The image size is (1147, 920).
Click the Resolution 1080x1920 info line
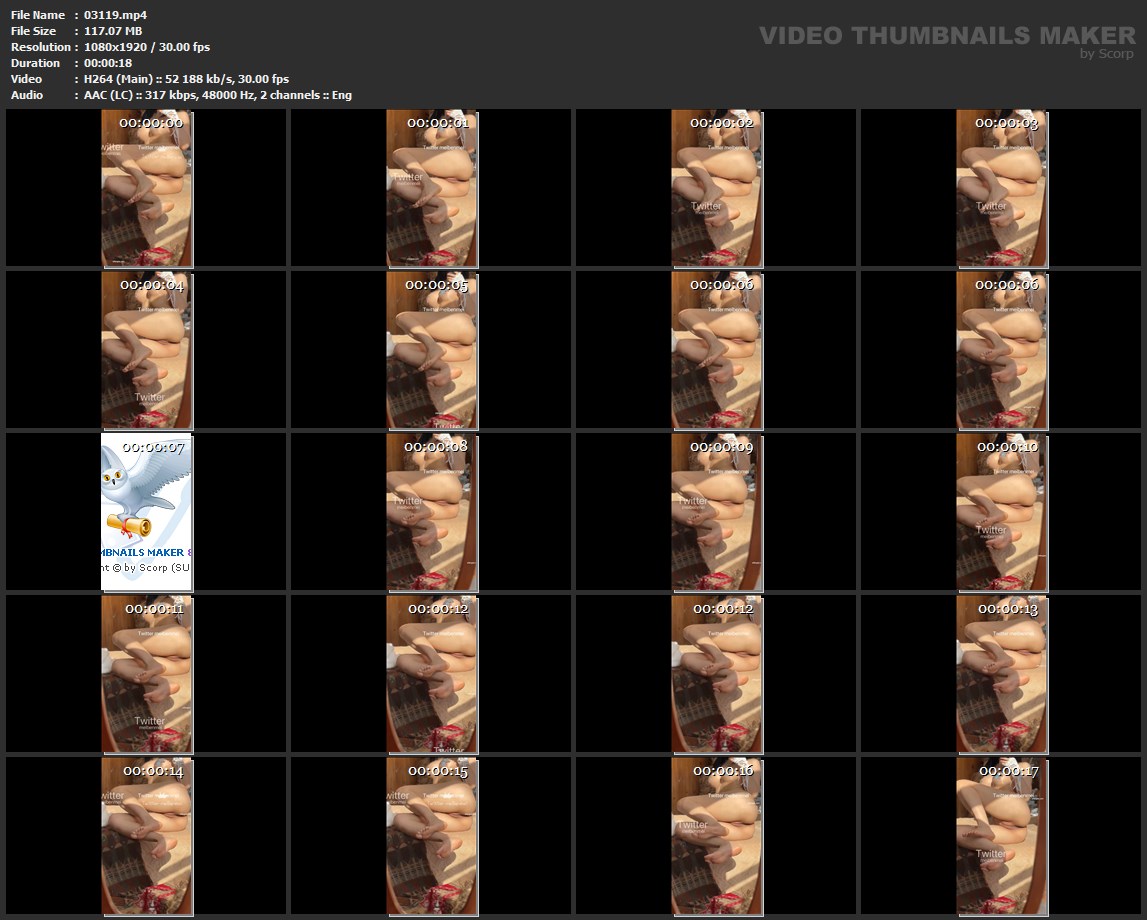147,47
